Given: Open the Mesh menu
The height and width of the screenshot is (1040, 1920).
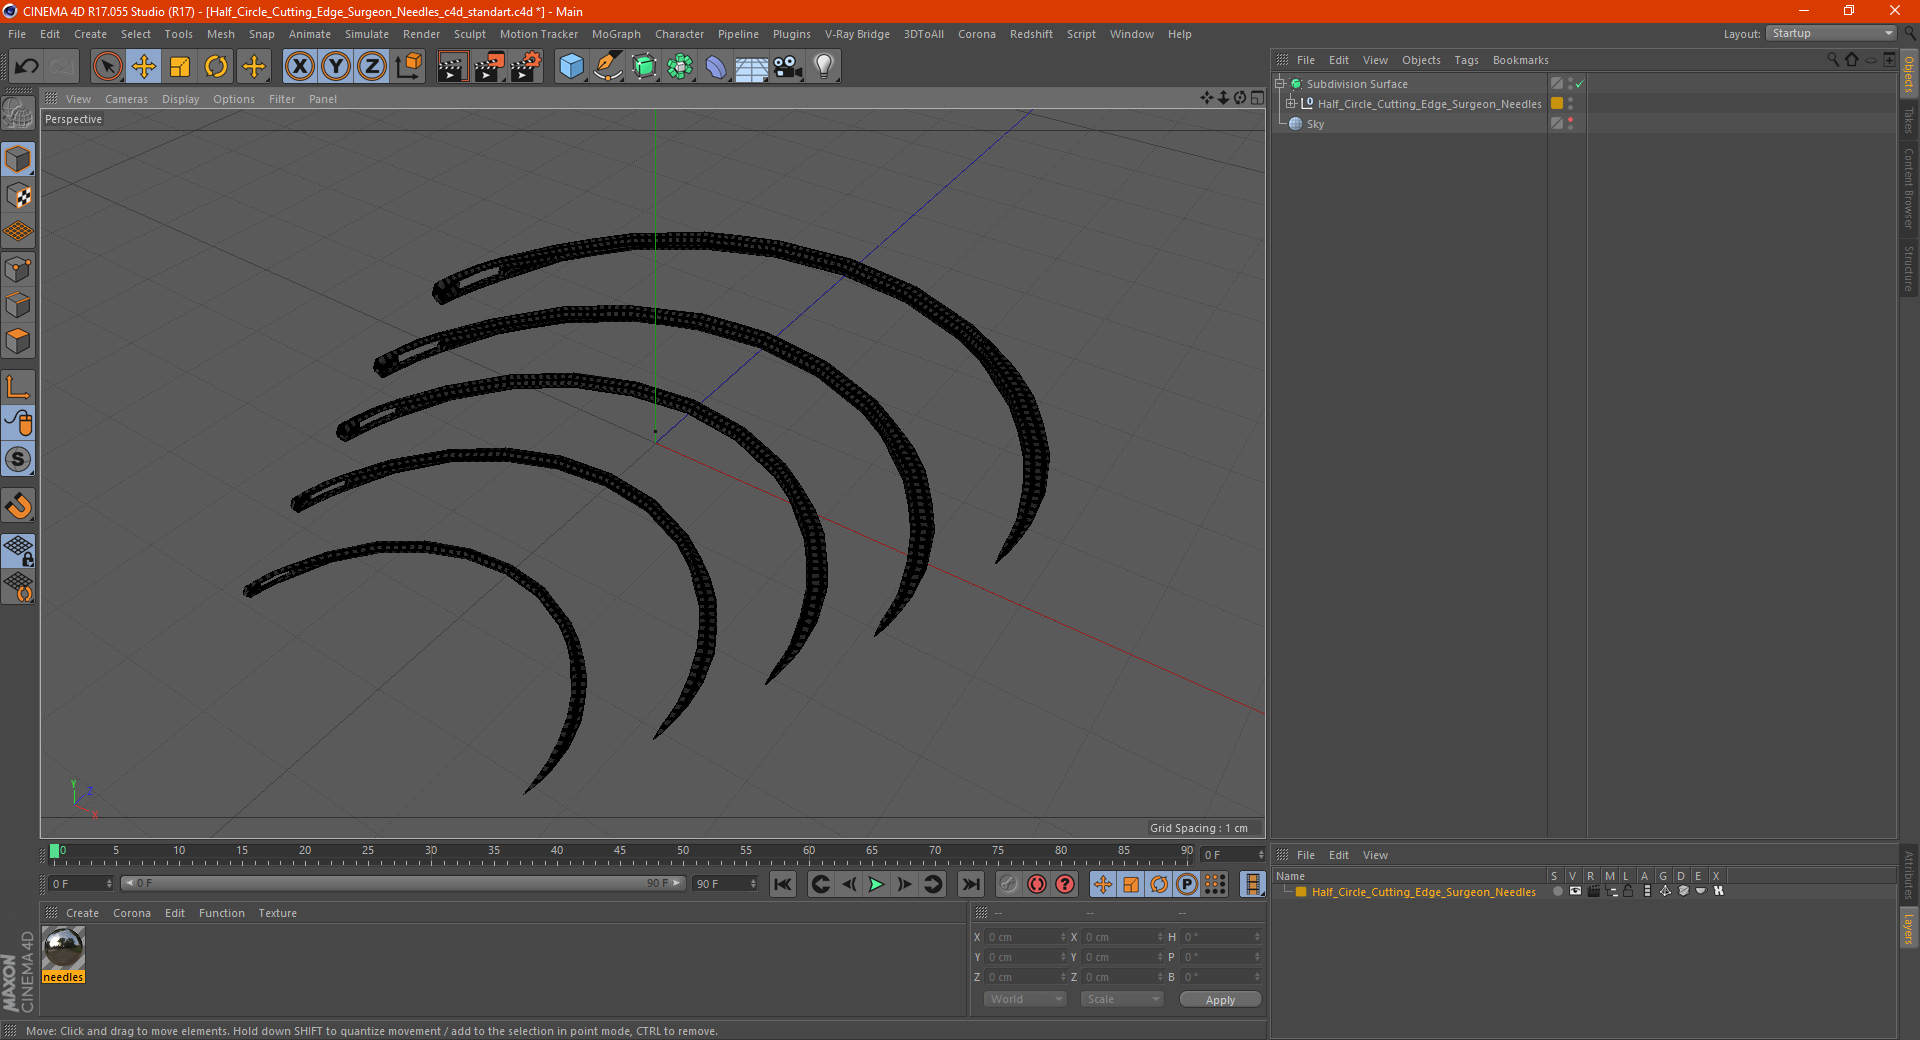Looking at the screenshot, I should click(220, 34).
